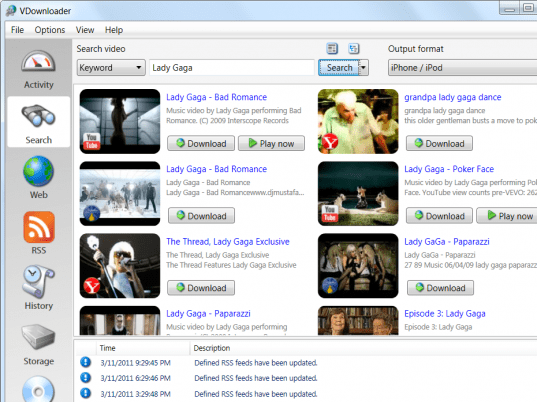
Task: Click first Bad Romance YouTube thumbnail
Action: (120, 121)
